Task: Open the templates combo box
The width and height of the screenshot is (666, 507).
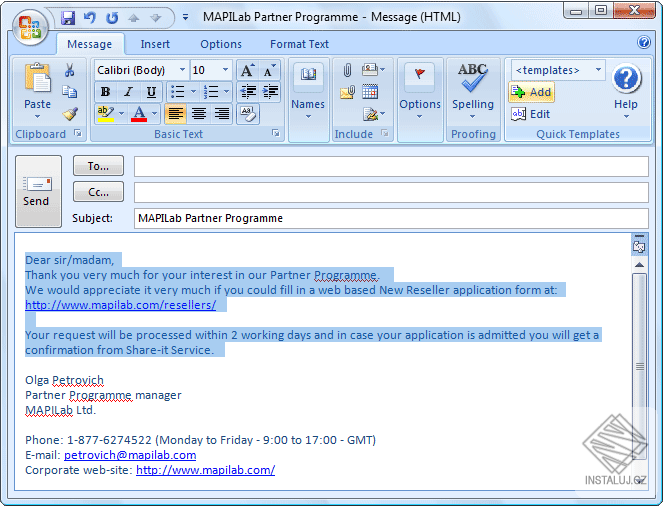Action: point(558,70)
